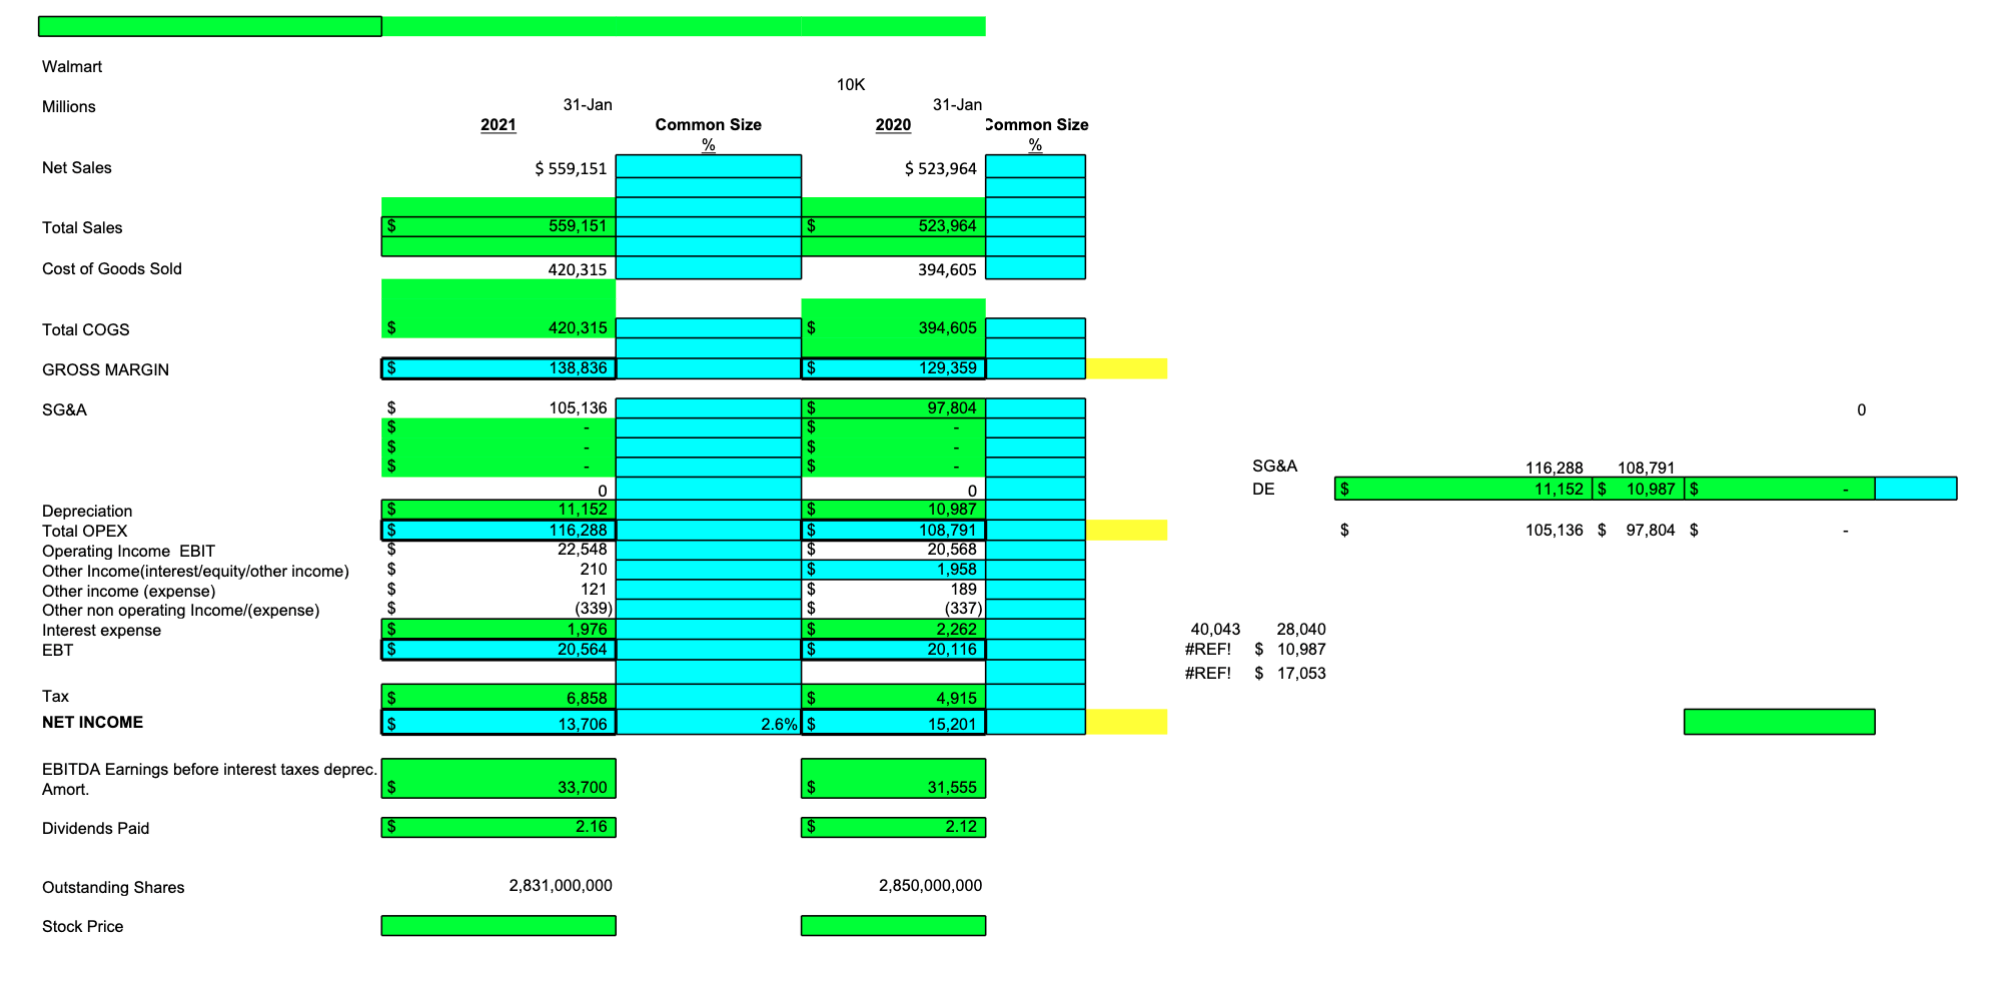Click the yellow cell beside GROSS MARGIN row
Viewport: 2006px width, 984px height.
(1126, 368)
